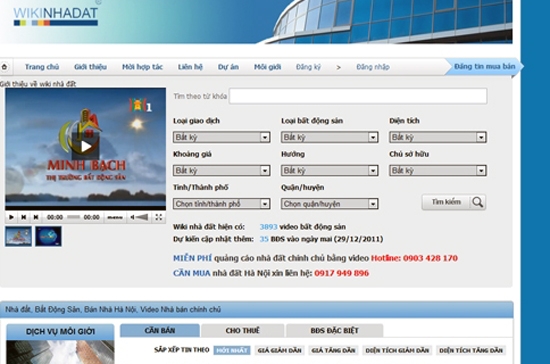550x364 pixels.
Task: Switch to CHO THUÊ tab
Action: [242, 330]
